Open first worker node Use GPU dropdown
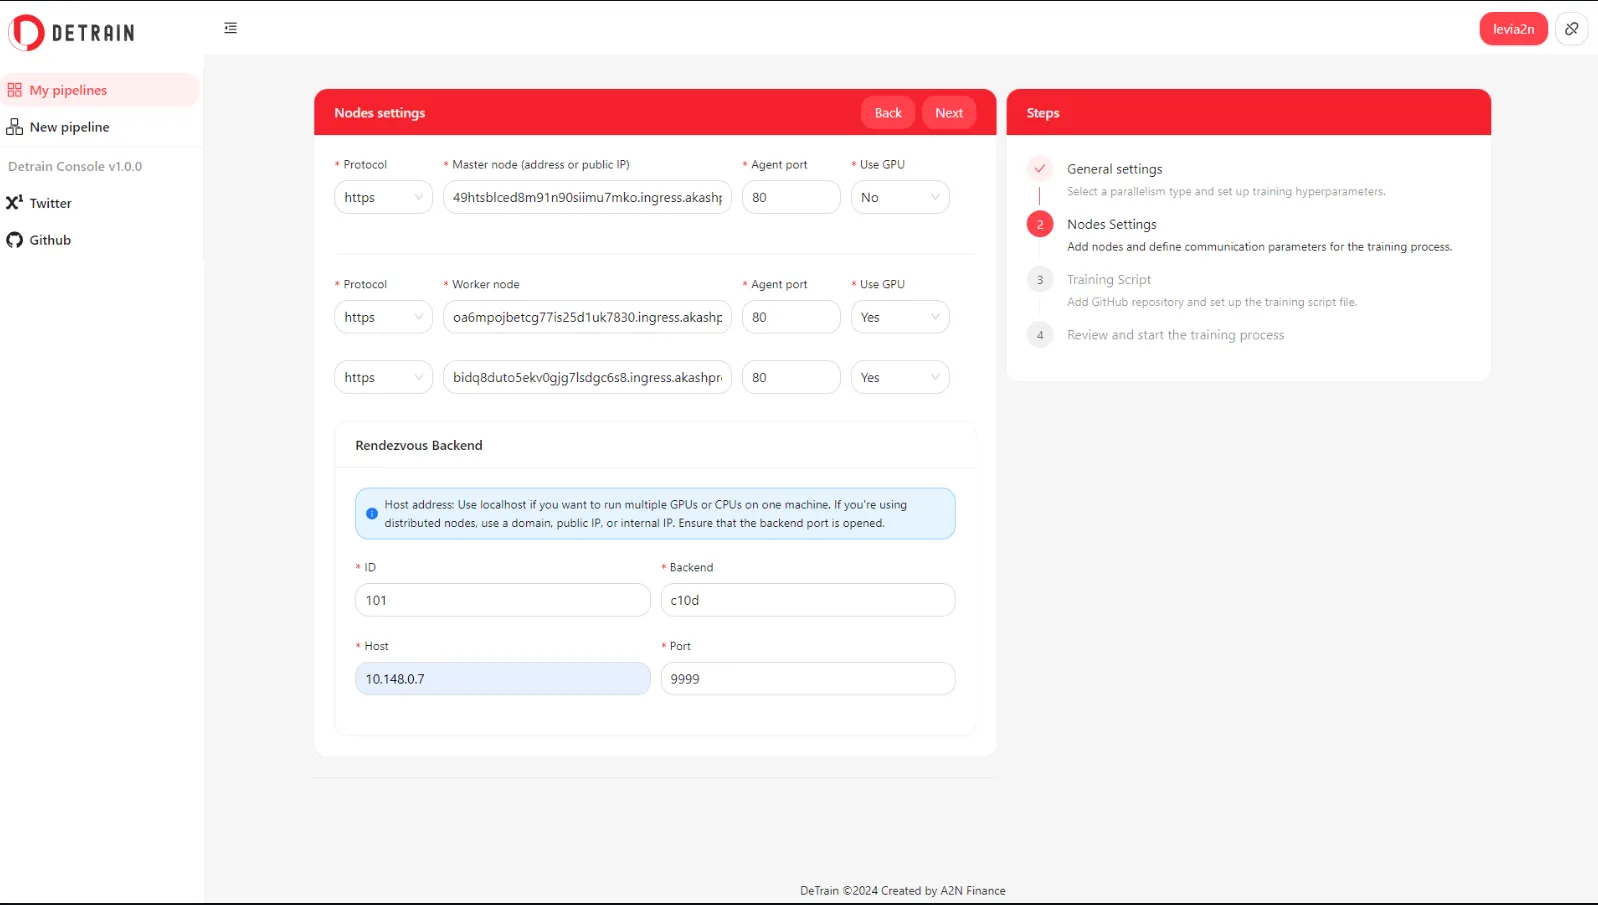This screenshot has height=905, width=1598. click(x=899, y=318)
